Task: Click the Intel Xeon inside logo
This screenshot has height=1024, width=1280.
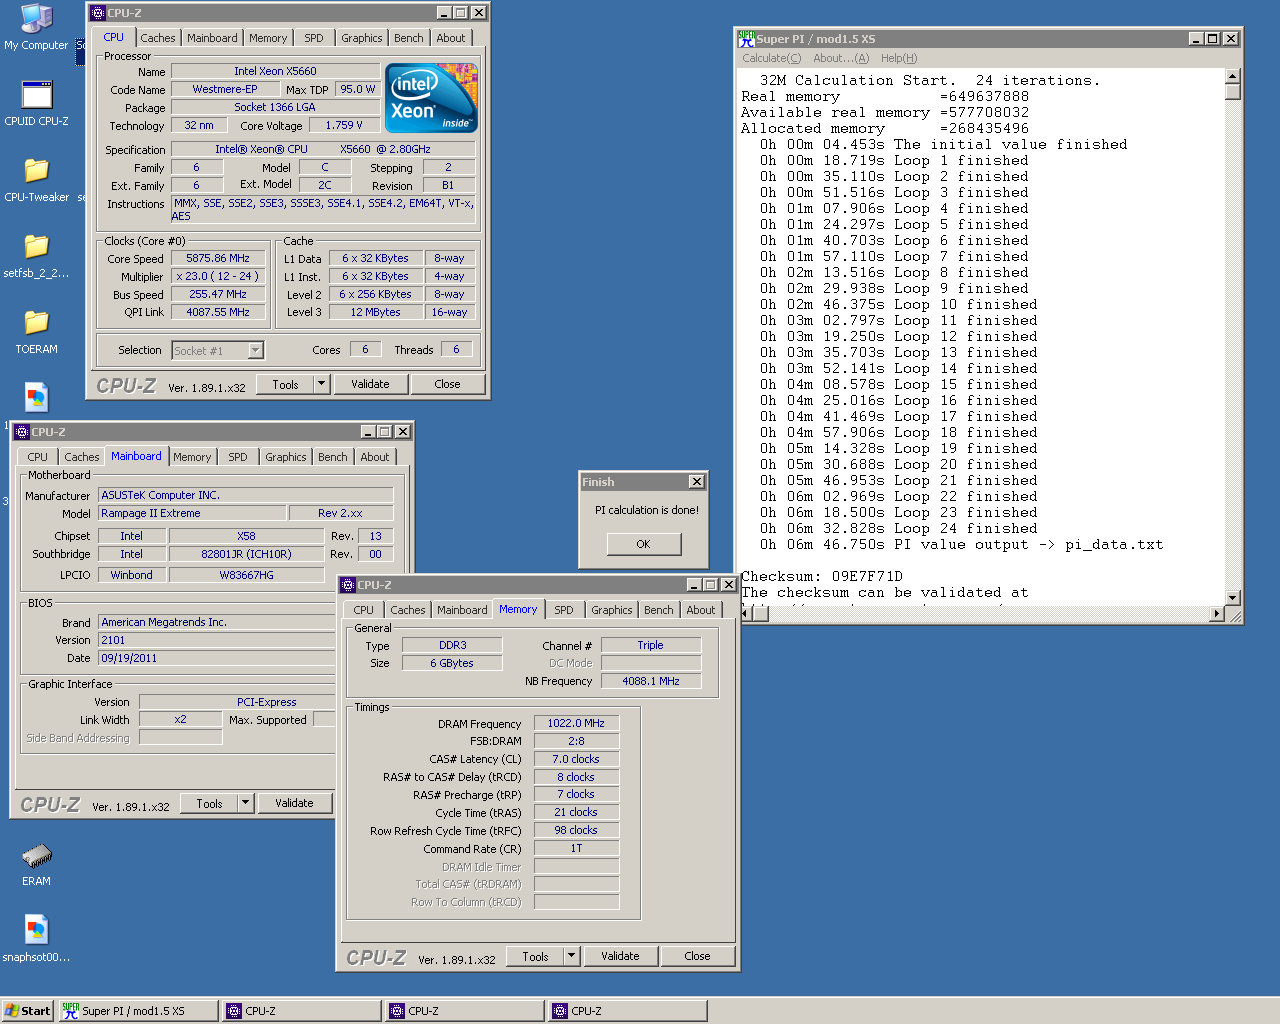Action: click(x=431, y=98)
